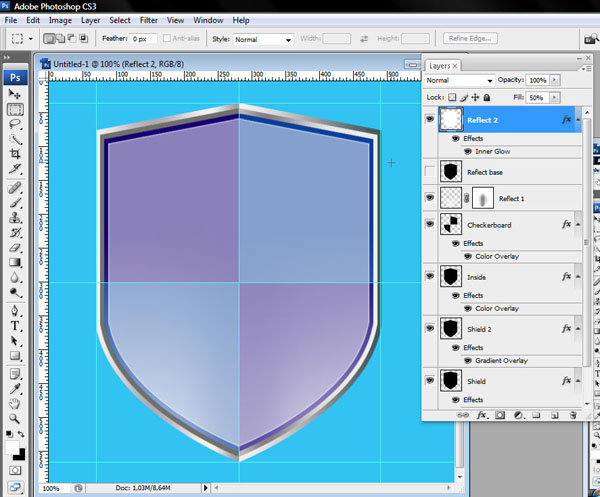This screenshot has width=600, height=497.
Task: Open layer style fx menu in Layers panel
Action: point(481,415)
